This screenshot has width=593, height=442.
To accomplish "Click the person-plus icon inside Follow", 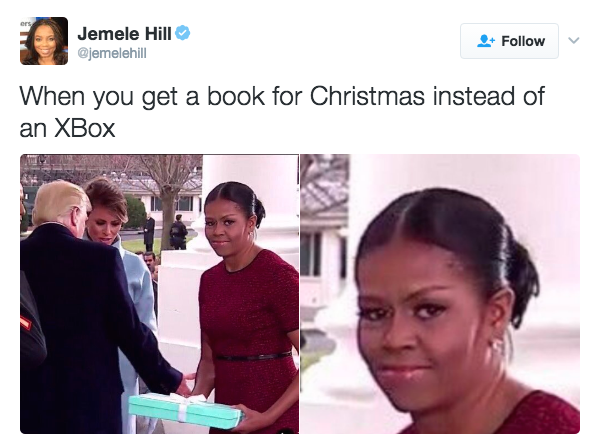I will pyautogui.click(x=486, y=41).
